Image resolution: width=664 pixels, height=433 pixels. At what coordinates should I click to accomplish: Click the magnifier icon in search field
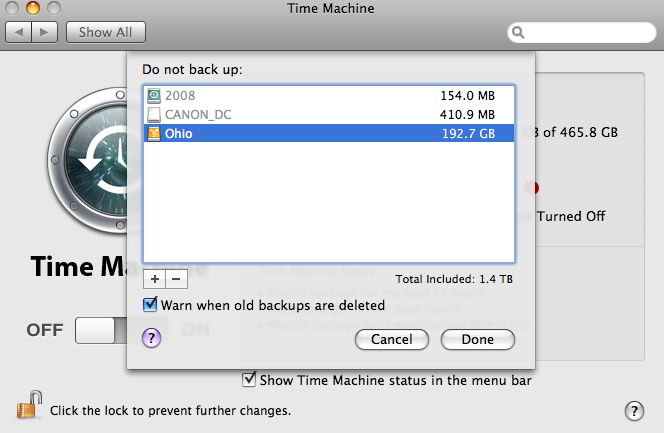(520, 32)
